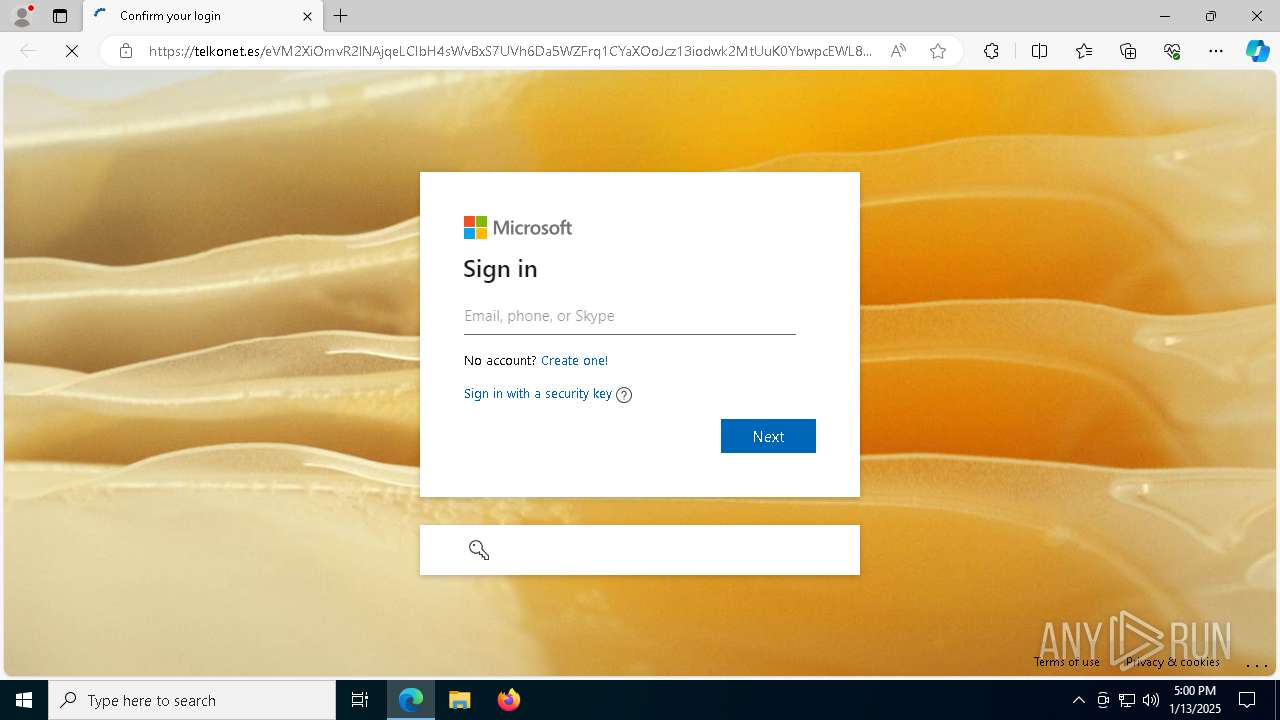Image resolution: width=1280 pixels, height=720 pixels.
Task: Open the footer ellipsis menu
Action: 1257,664
